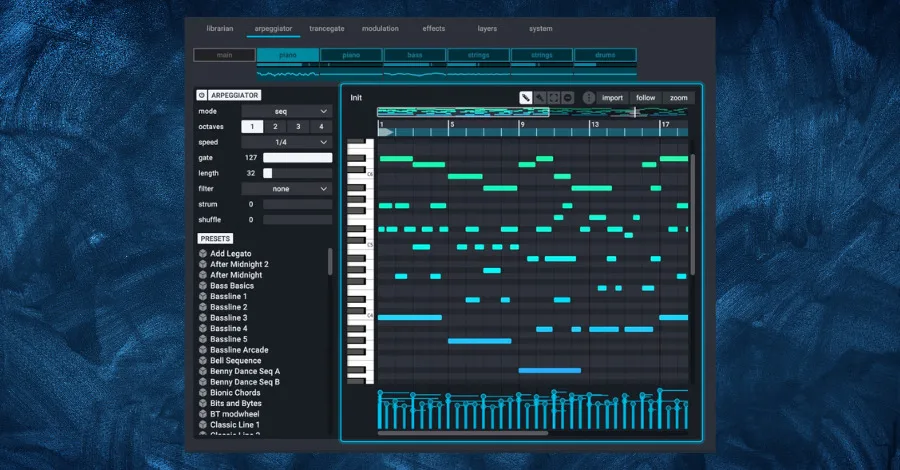Jump to bar 9 on the ruler
900x470 pixels.
[522, 125]
